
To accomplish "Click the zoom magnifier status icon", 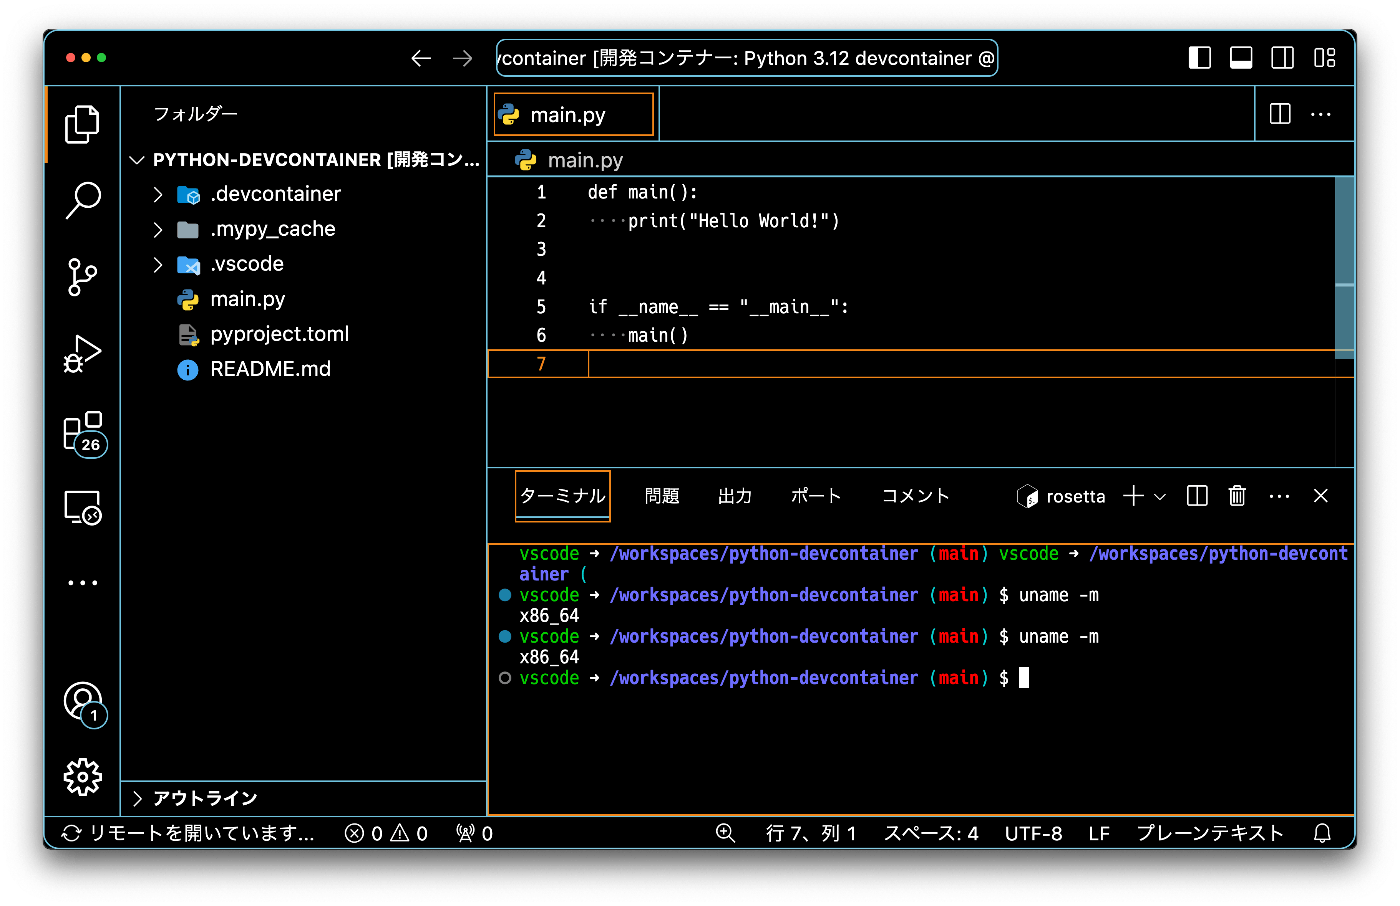I will tap(725, 833).
